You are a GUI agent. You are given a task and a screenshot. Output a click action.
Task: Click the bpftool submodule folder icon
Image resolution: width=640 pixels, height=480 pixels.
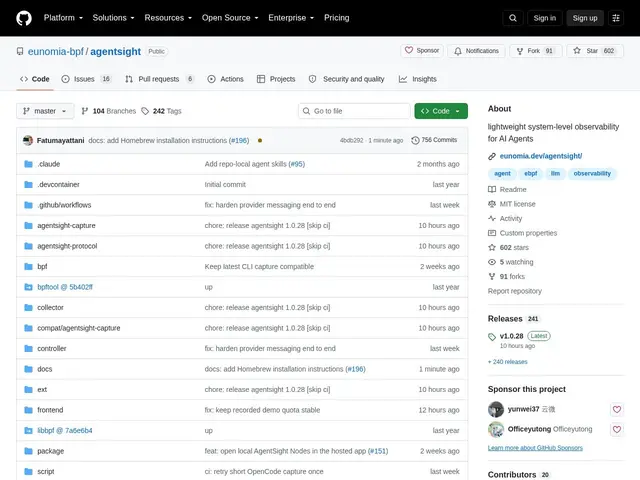click(28, 287)
